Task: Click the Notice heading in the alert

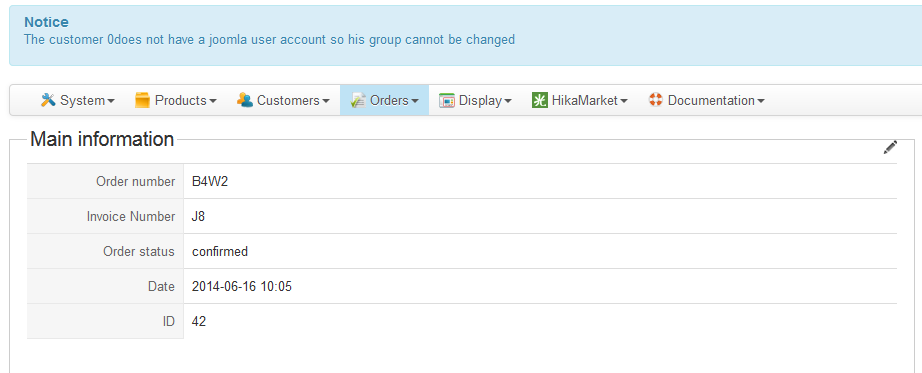Action: (46, 22)
